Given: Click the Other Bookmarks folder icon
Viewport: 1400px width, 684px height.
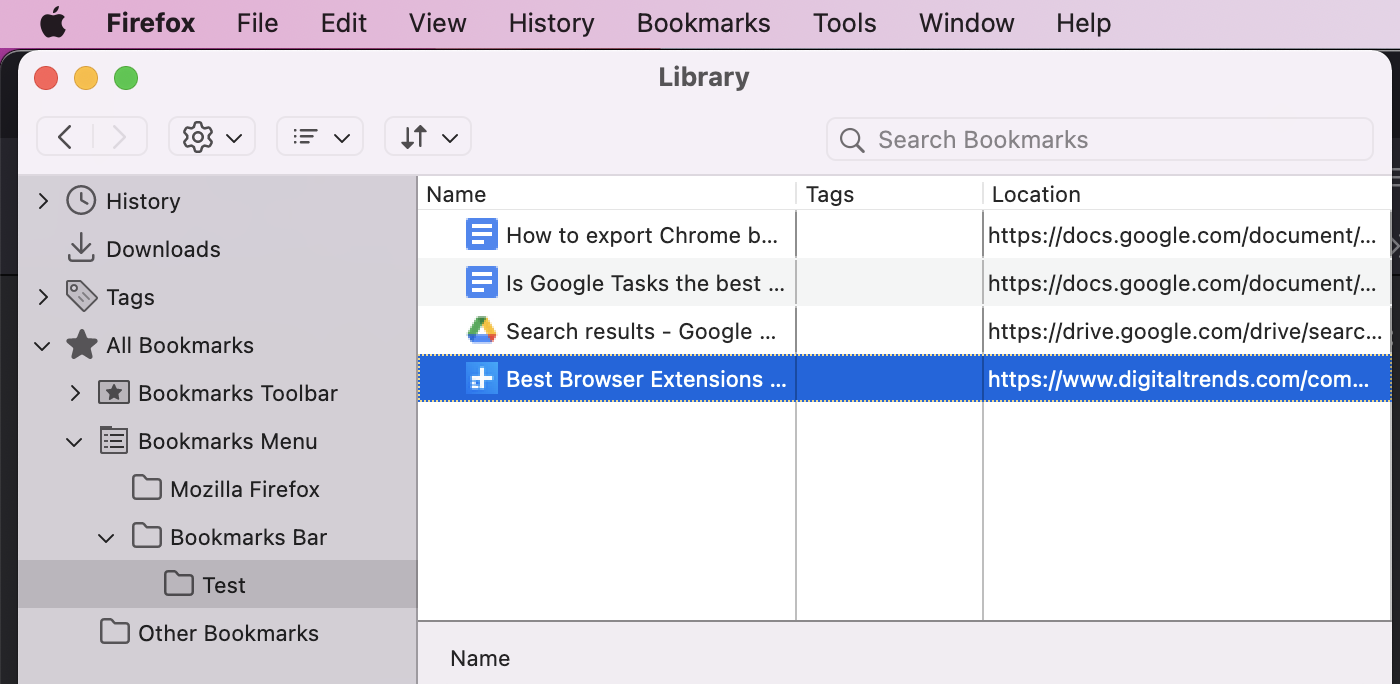Looking at the screenshot, I should [115, 632].
